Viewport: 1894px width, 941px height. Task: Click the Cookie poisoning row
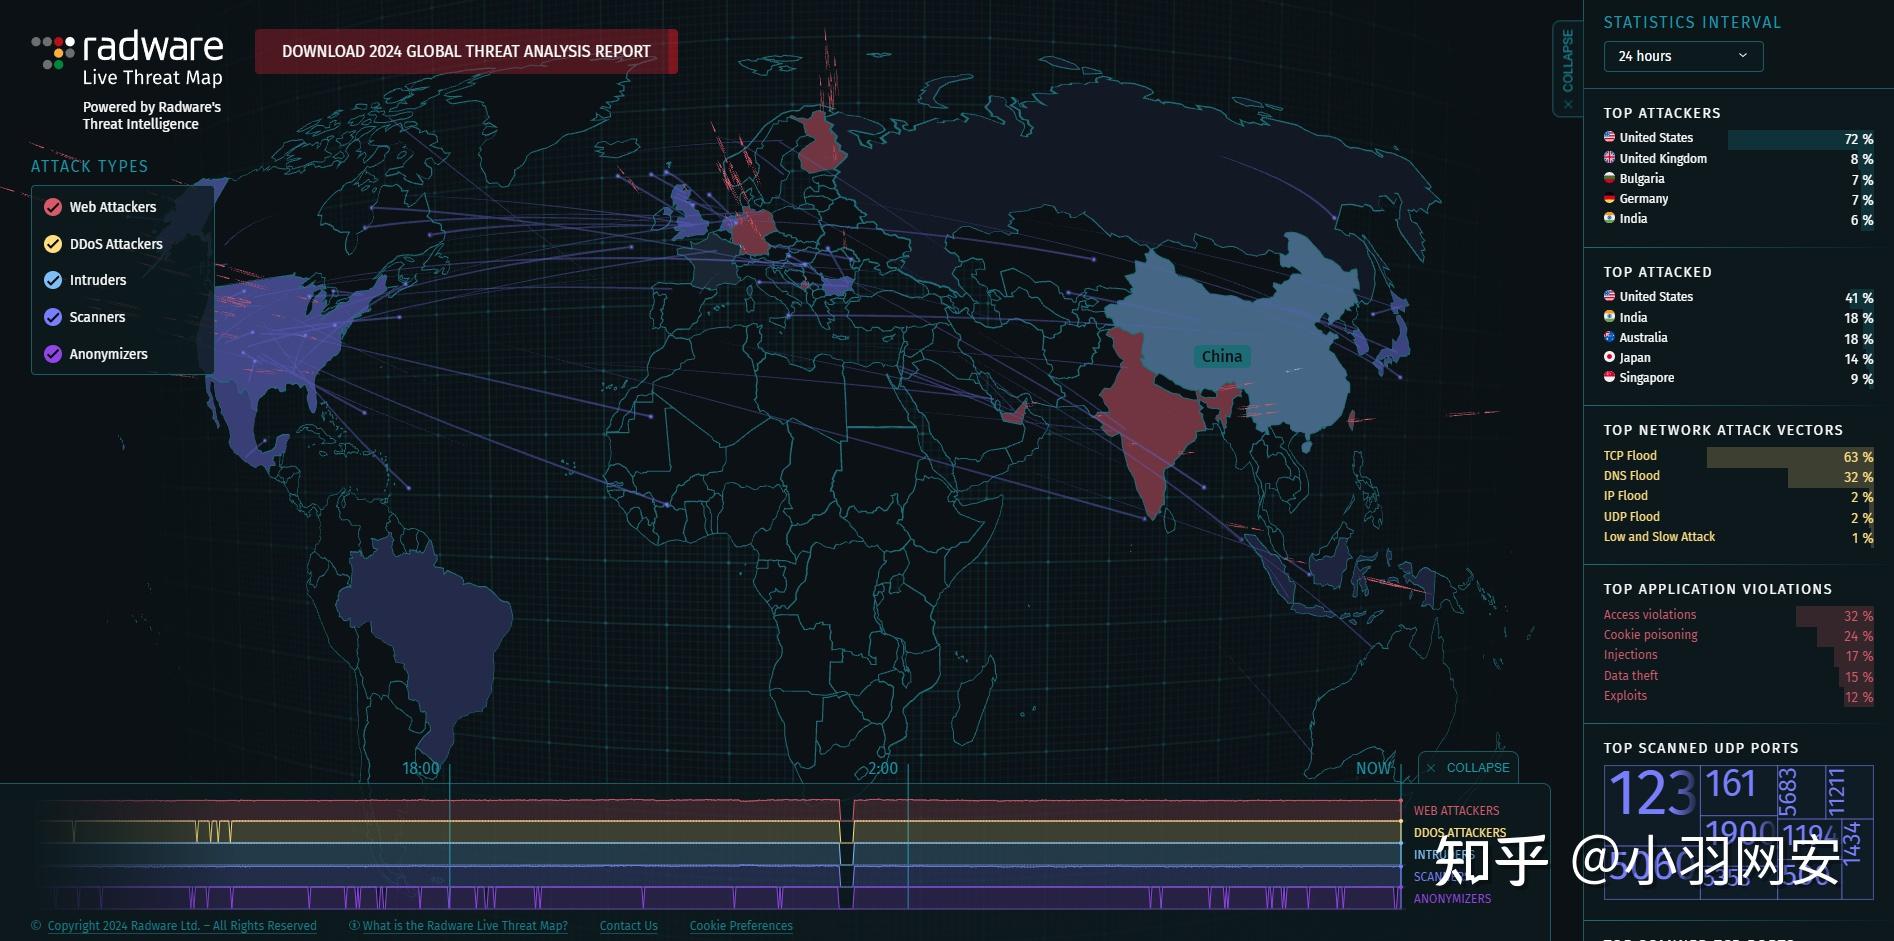click(1738, 635)
